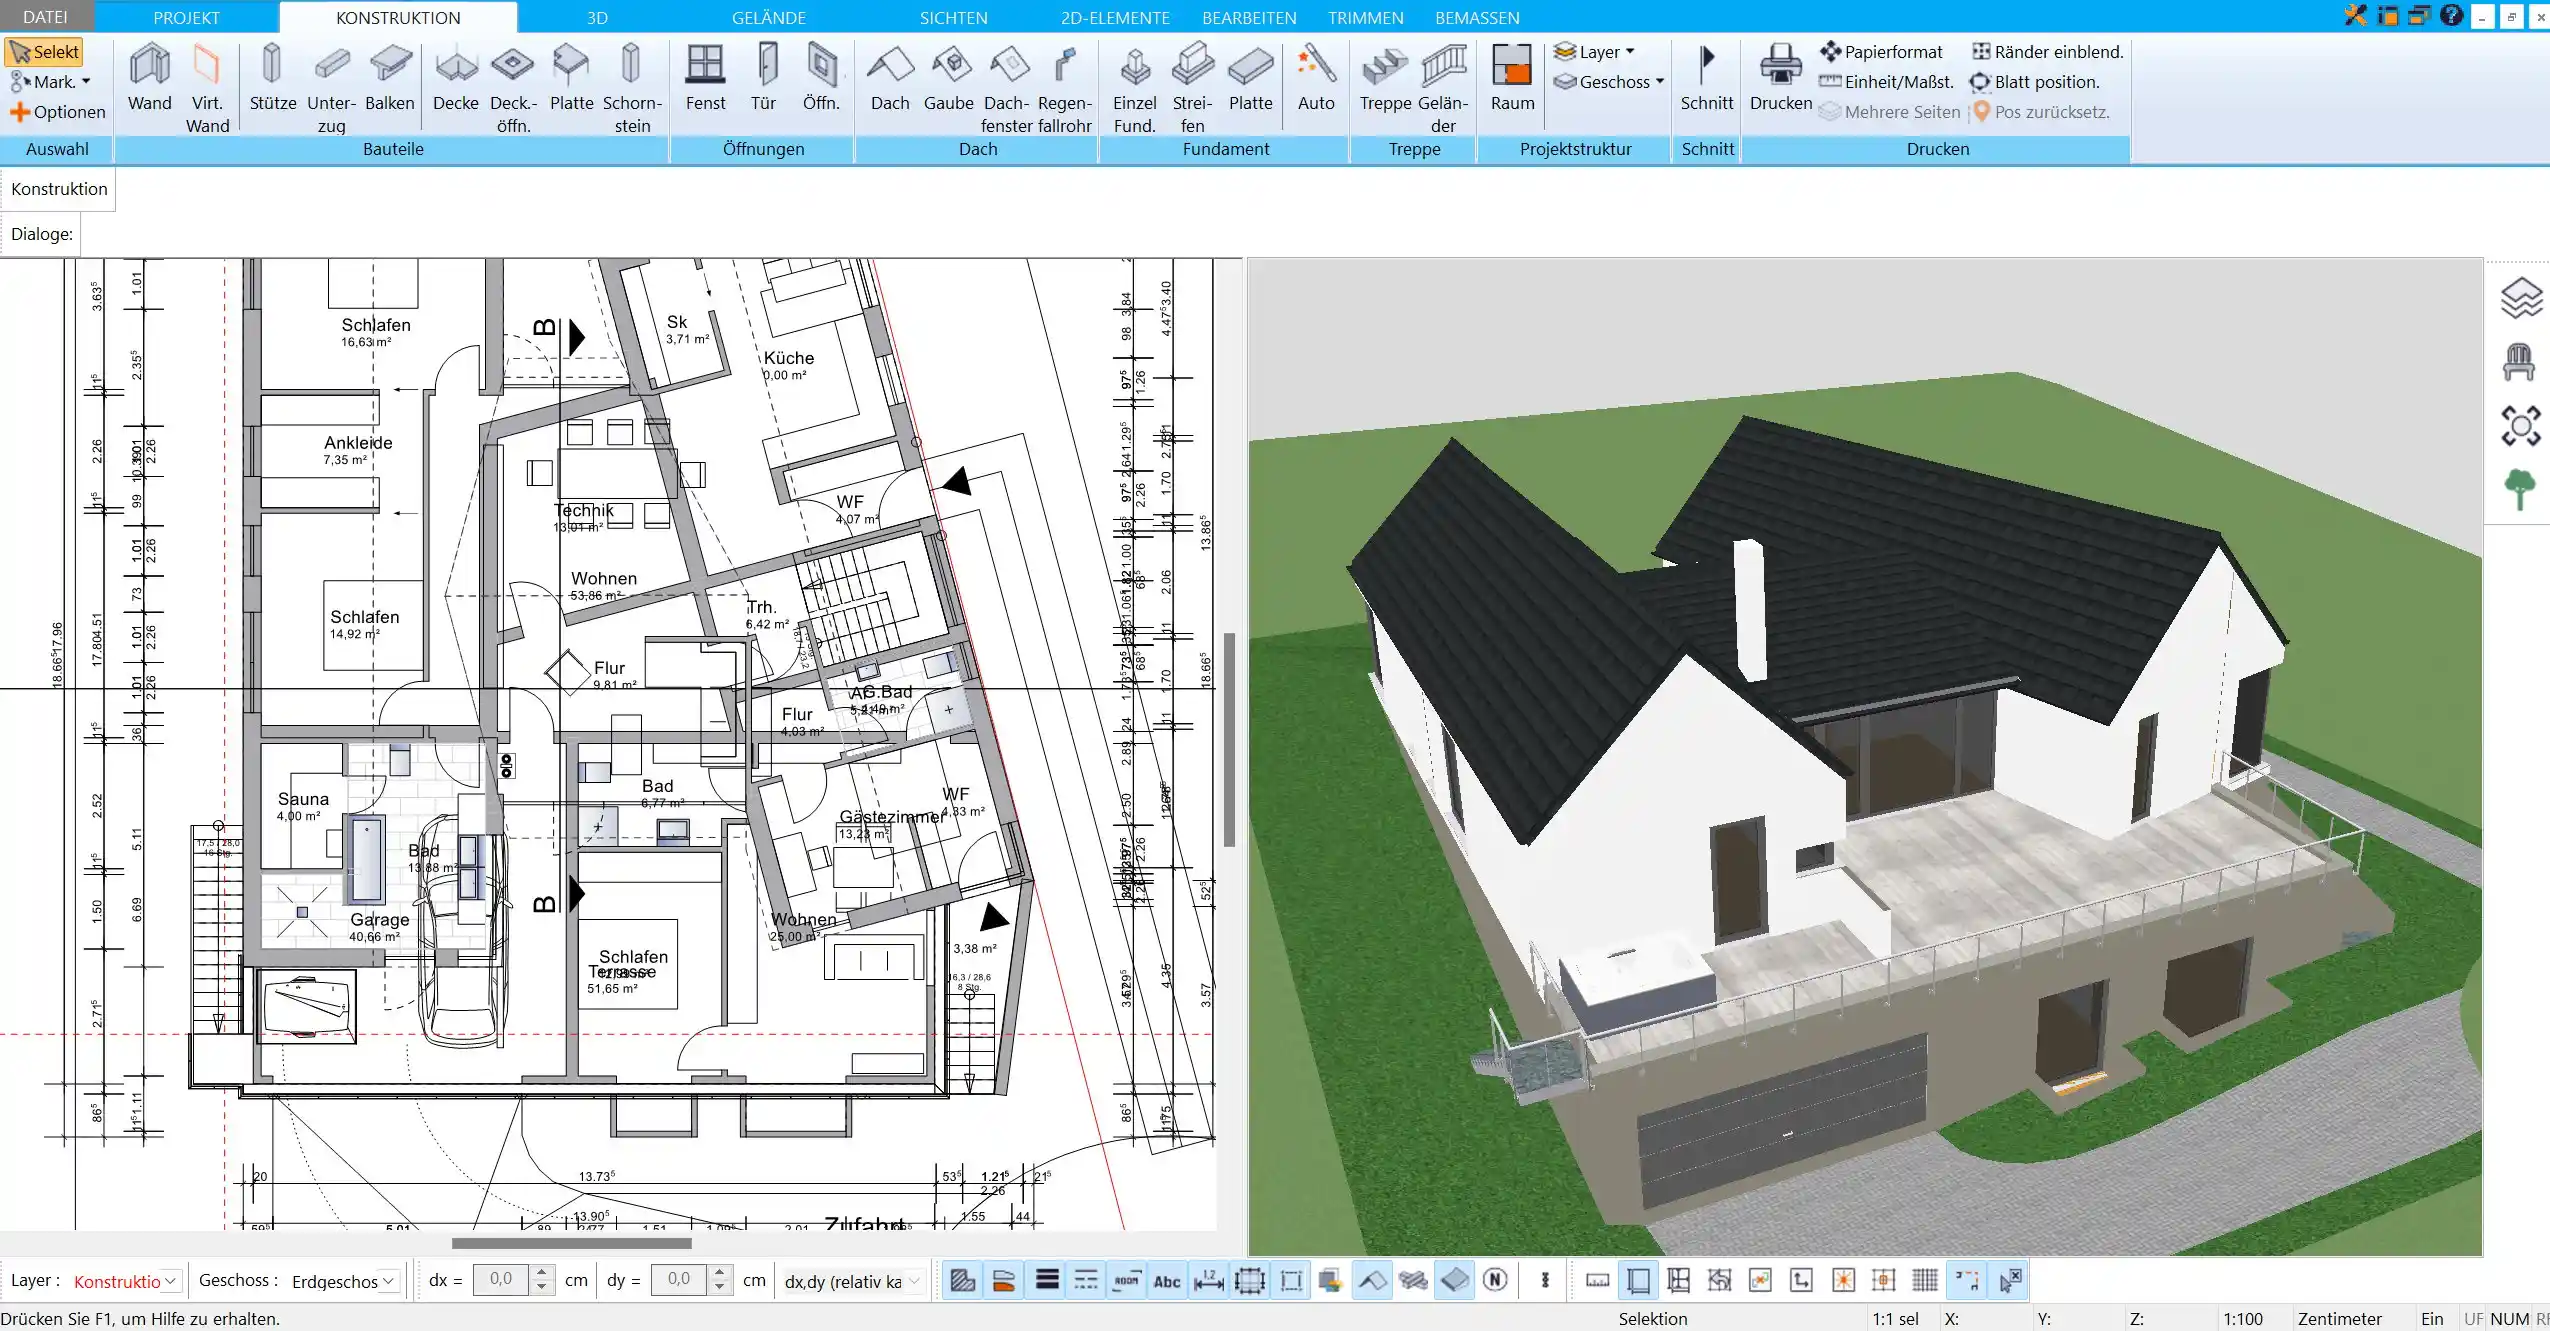Select the Decke ceiling tool
The width and height of the screenshot is (2550, 1331).
click(456, 77)
